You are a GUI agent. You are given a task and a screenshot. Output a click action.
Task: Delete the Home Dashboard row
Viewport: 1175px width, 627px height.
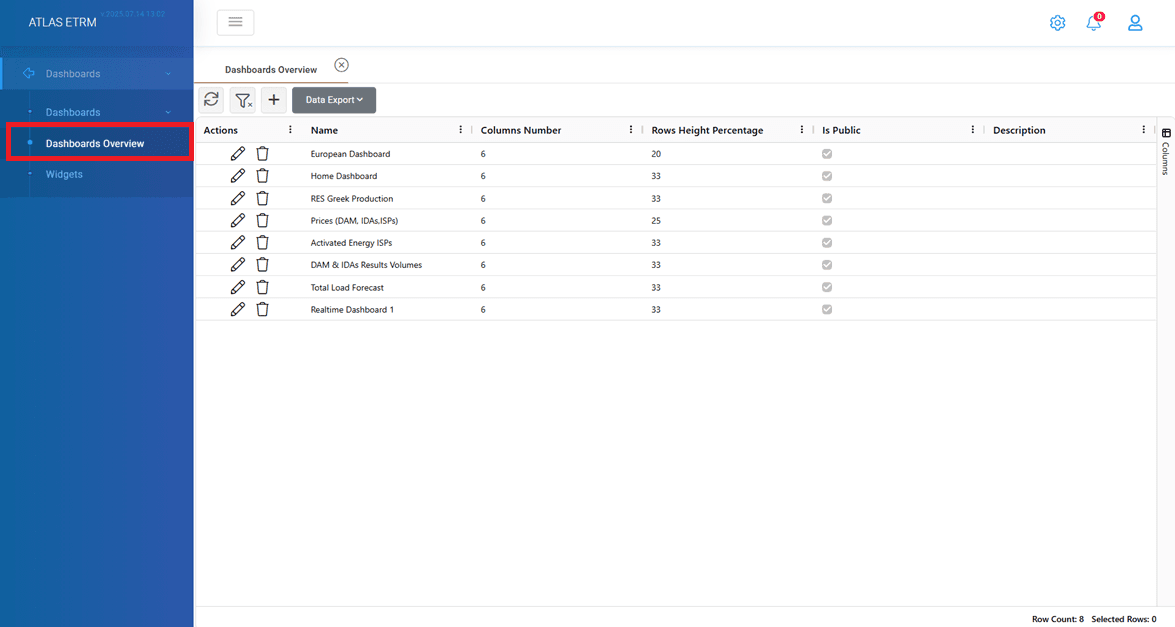pos(262,176)
